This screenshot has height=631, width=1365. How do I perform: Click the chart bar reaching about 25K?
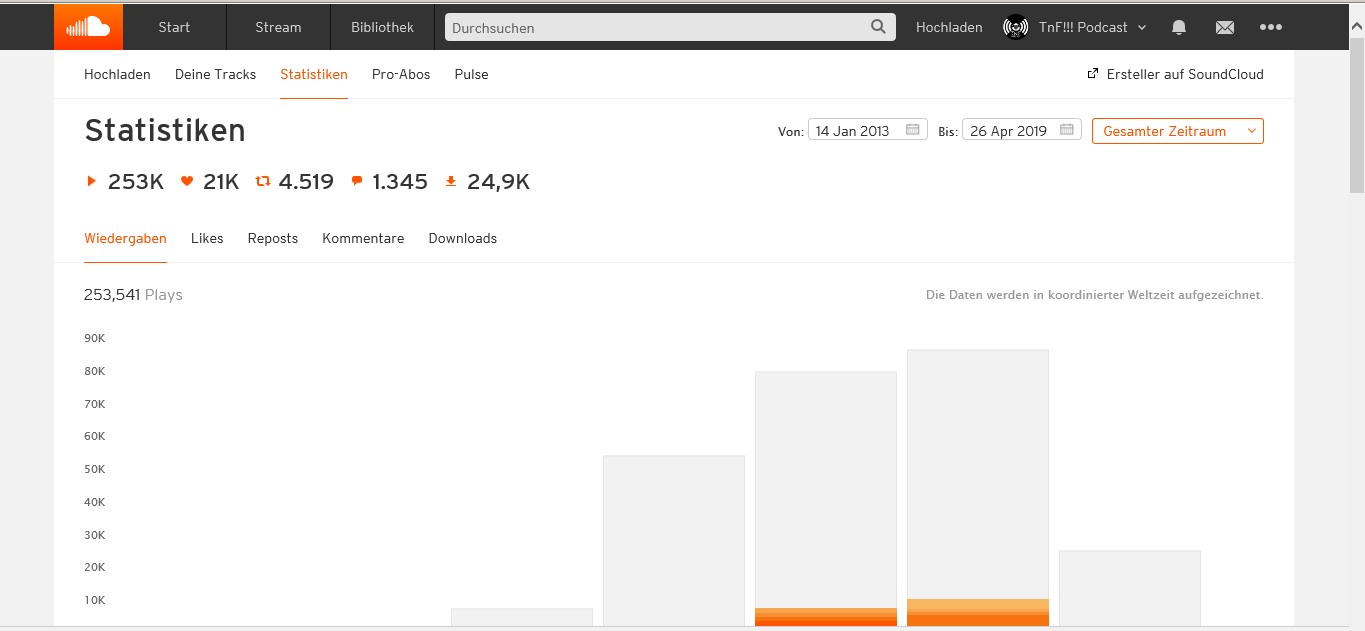[x=1129, y=588]
